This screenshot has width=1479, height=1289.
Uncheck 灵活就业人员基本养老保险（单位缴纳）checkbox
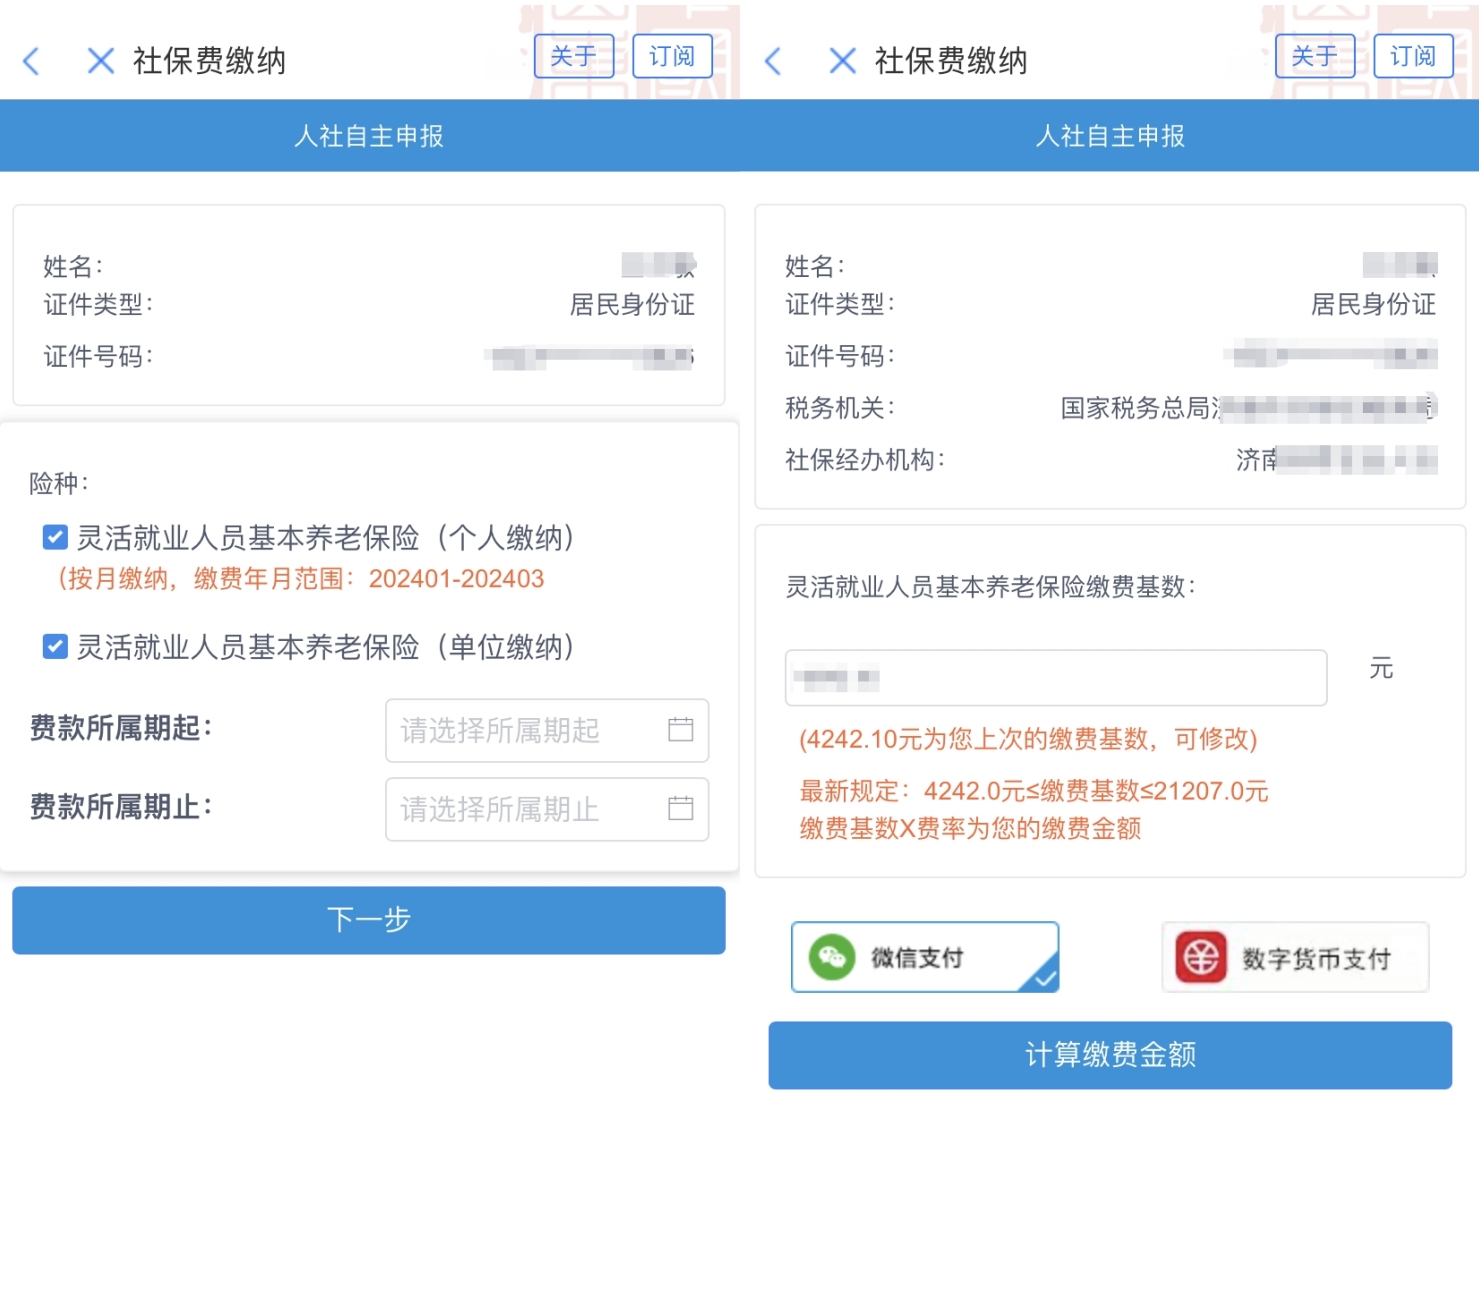tap(55, 647)
